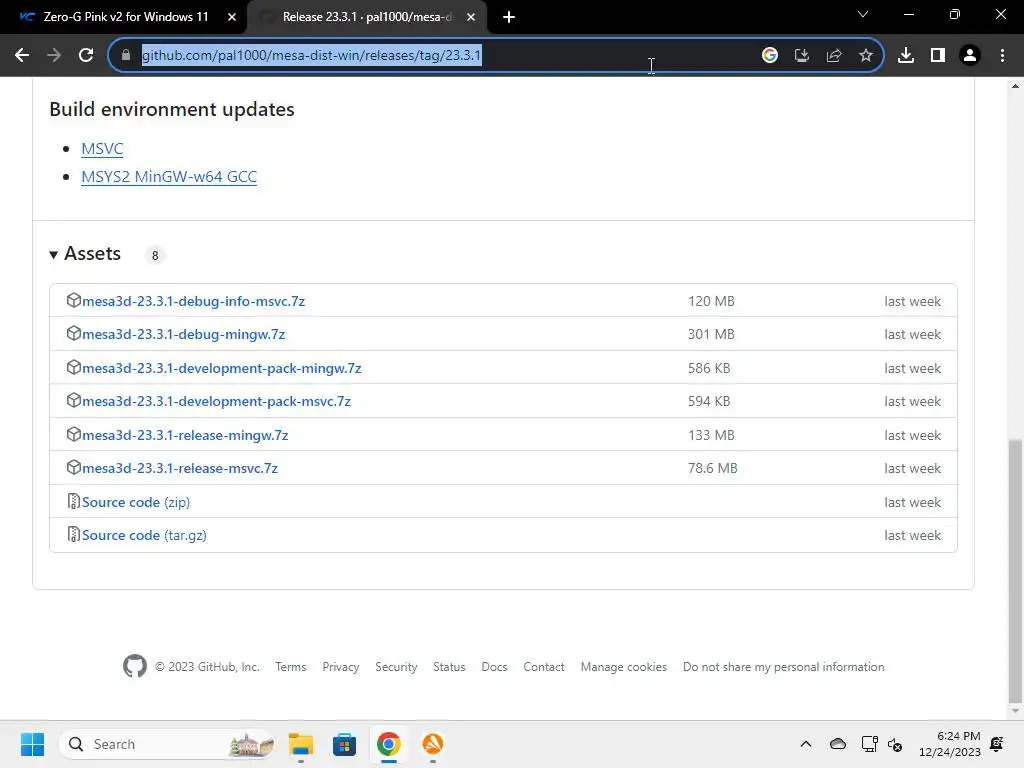This screenshot has height=768, width=1024.
Task: View site information lock icon
Action: (x=126, y=56)
